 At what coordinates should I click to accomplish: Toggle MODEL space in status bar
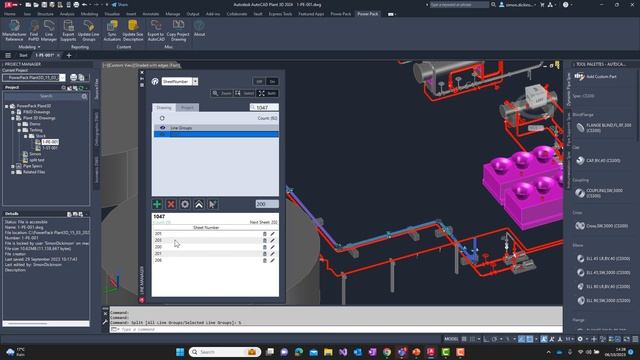451,339
